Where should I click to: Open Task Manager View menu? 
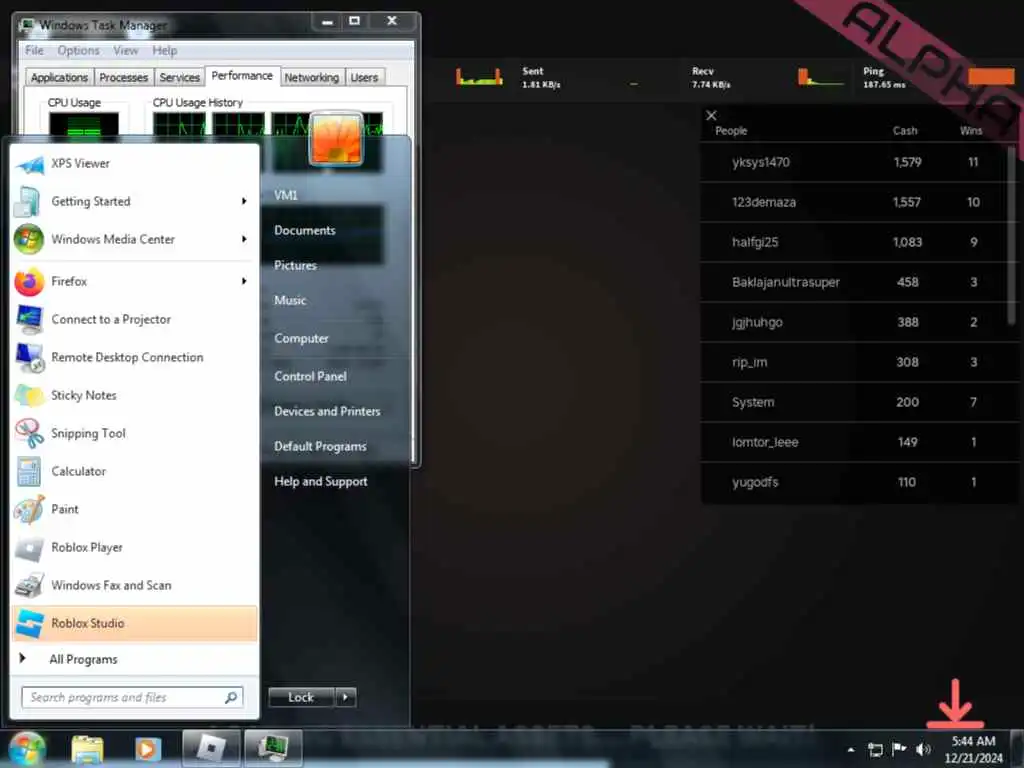(x=125, y=50)
